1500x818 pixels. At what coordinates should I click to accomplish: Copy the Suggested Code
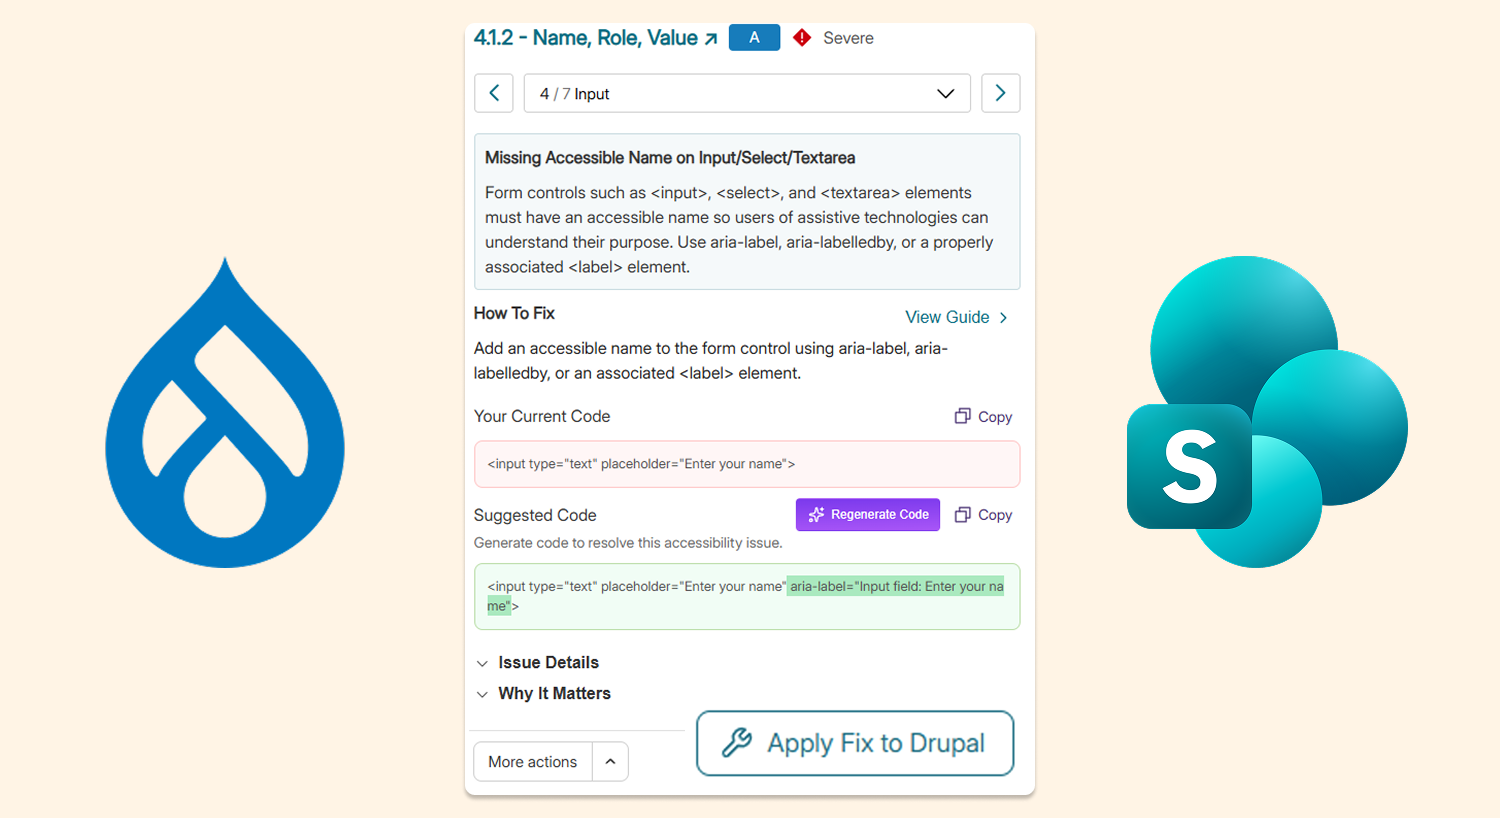point(983,515)
